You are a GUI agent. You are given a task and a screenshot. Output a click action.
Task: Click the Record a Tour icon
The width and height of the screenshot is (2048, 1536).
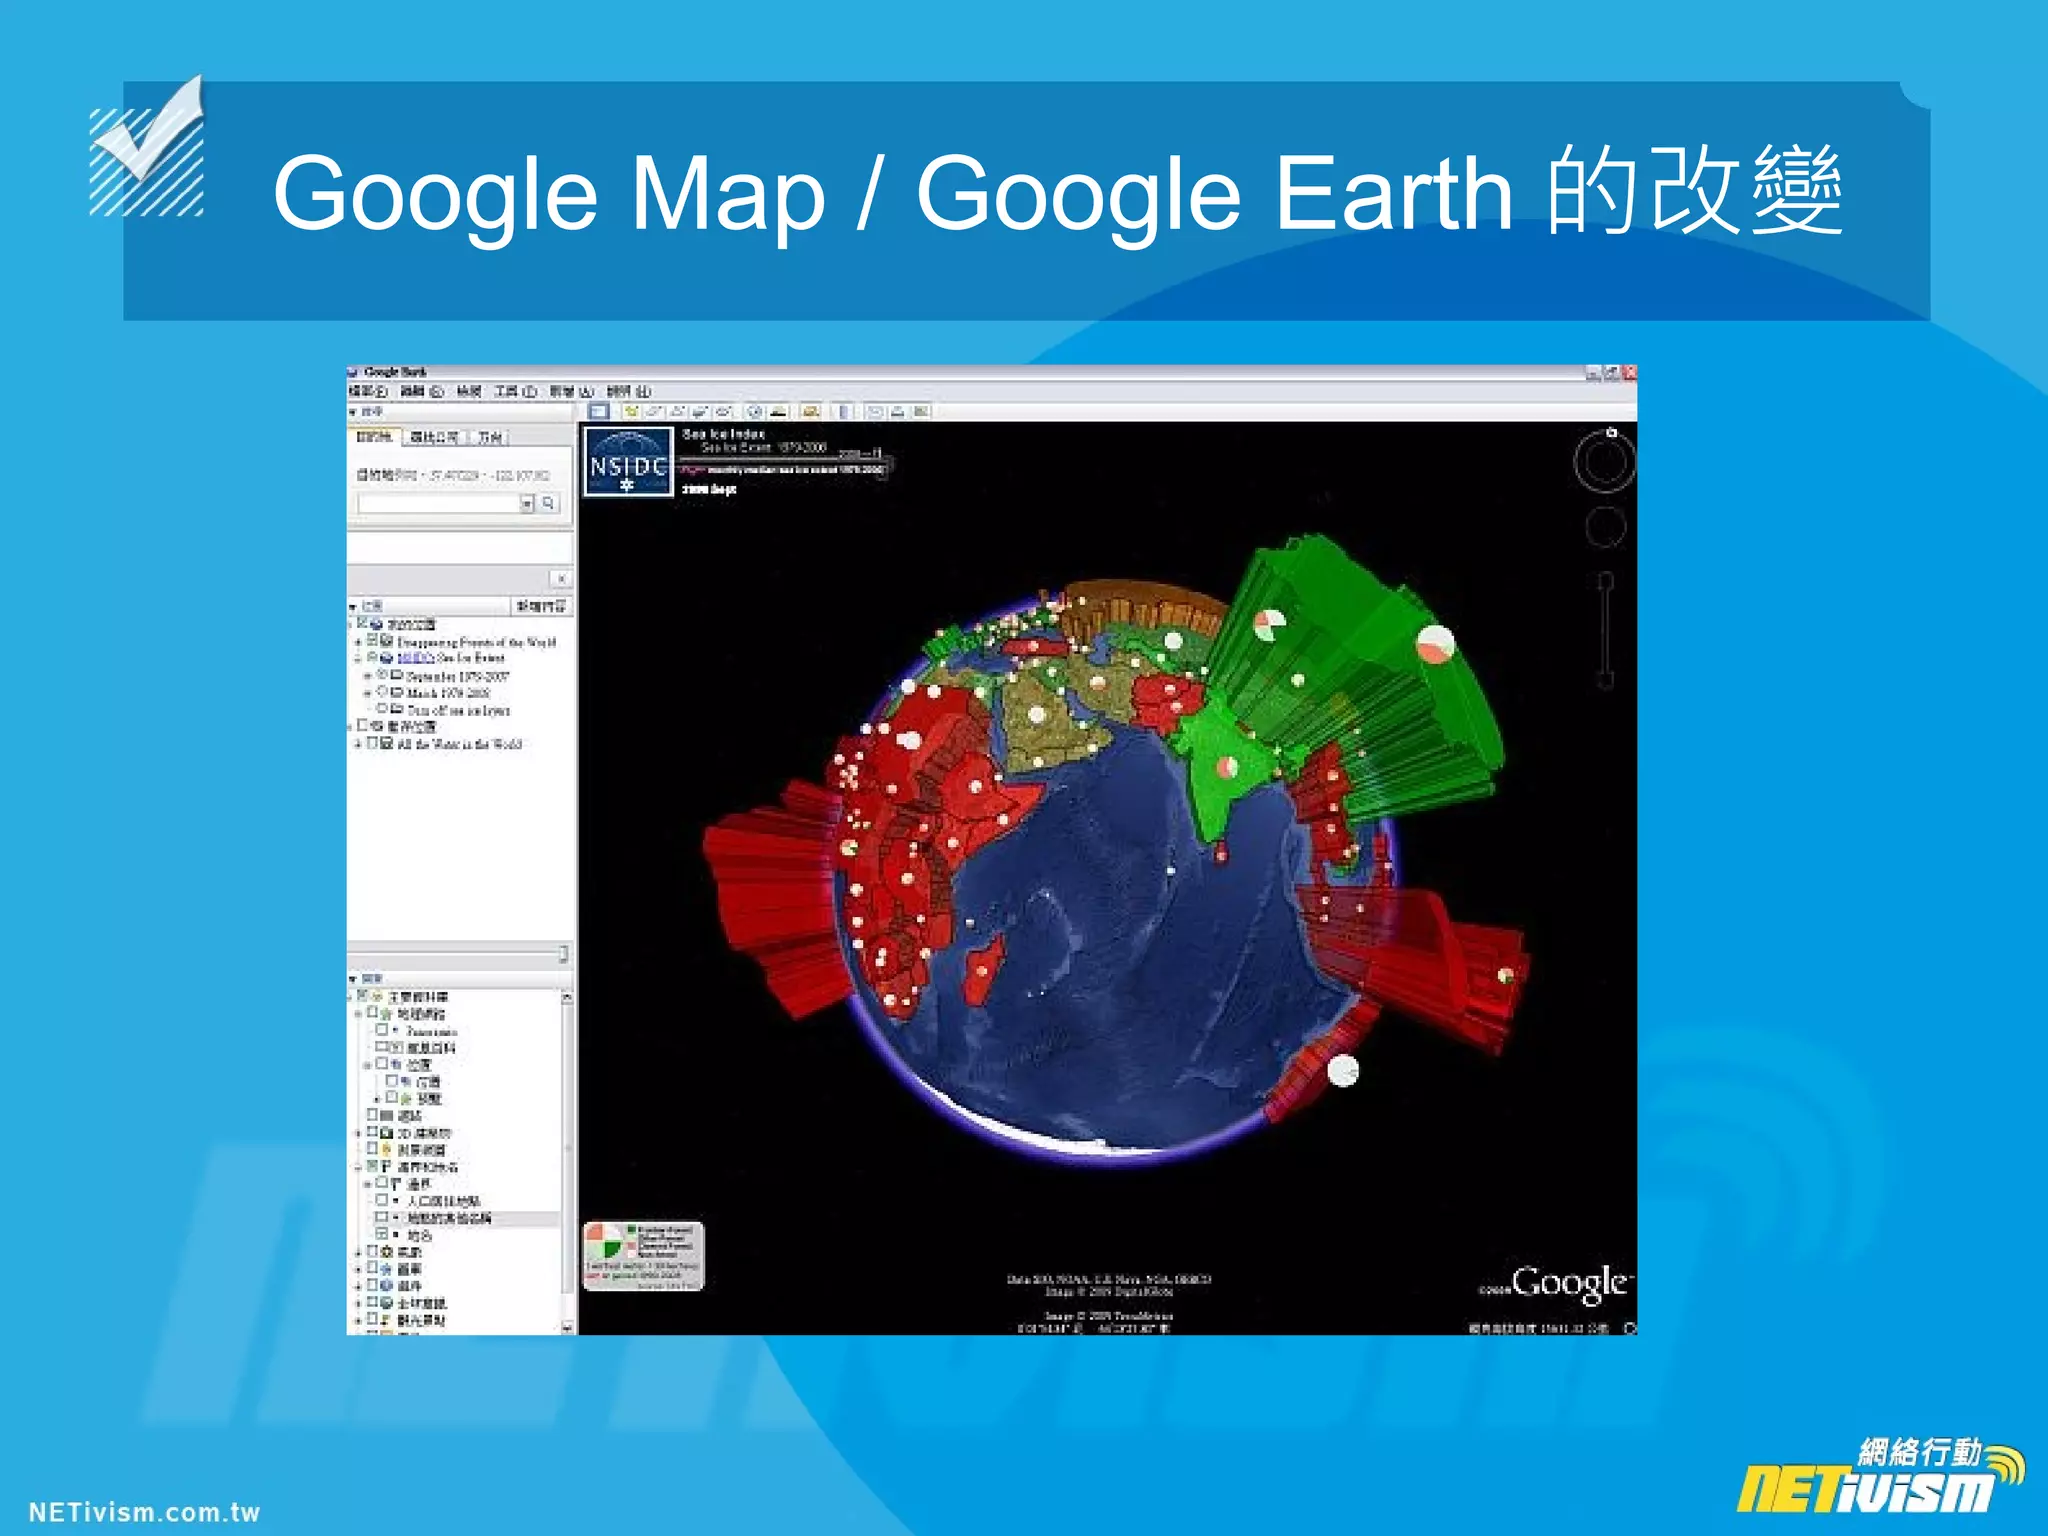(724, 411)
